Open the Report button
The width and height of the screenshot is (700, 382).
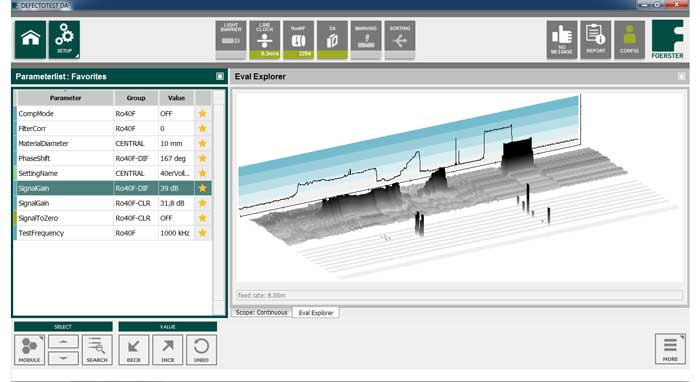click(x=596, y=40)
